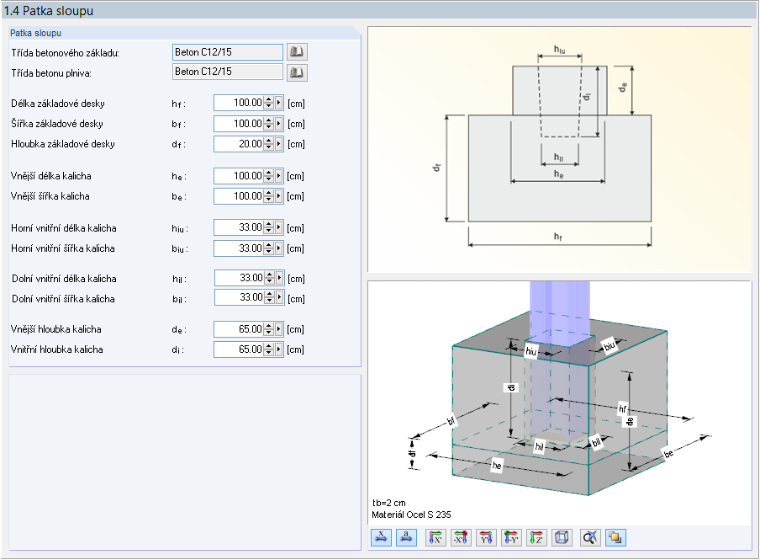This screenshot has width=760, height=560.
Task: Set view in Y direction
Action: click(486, 537)
